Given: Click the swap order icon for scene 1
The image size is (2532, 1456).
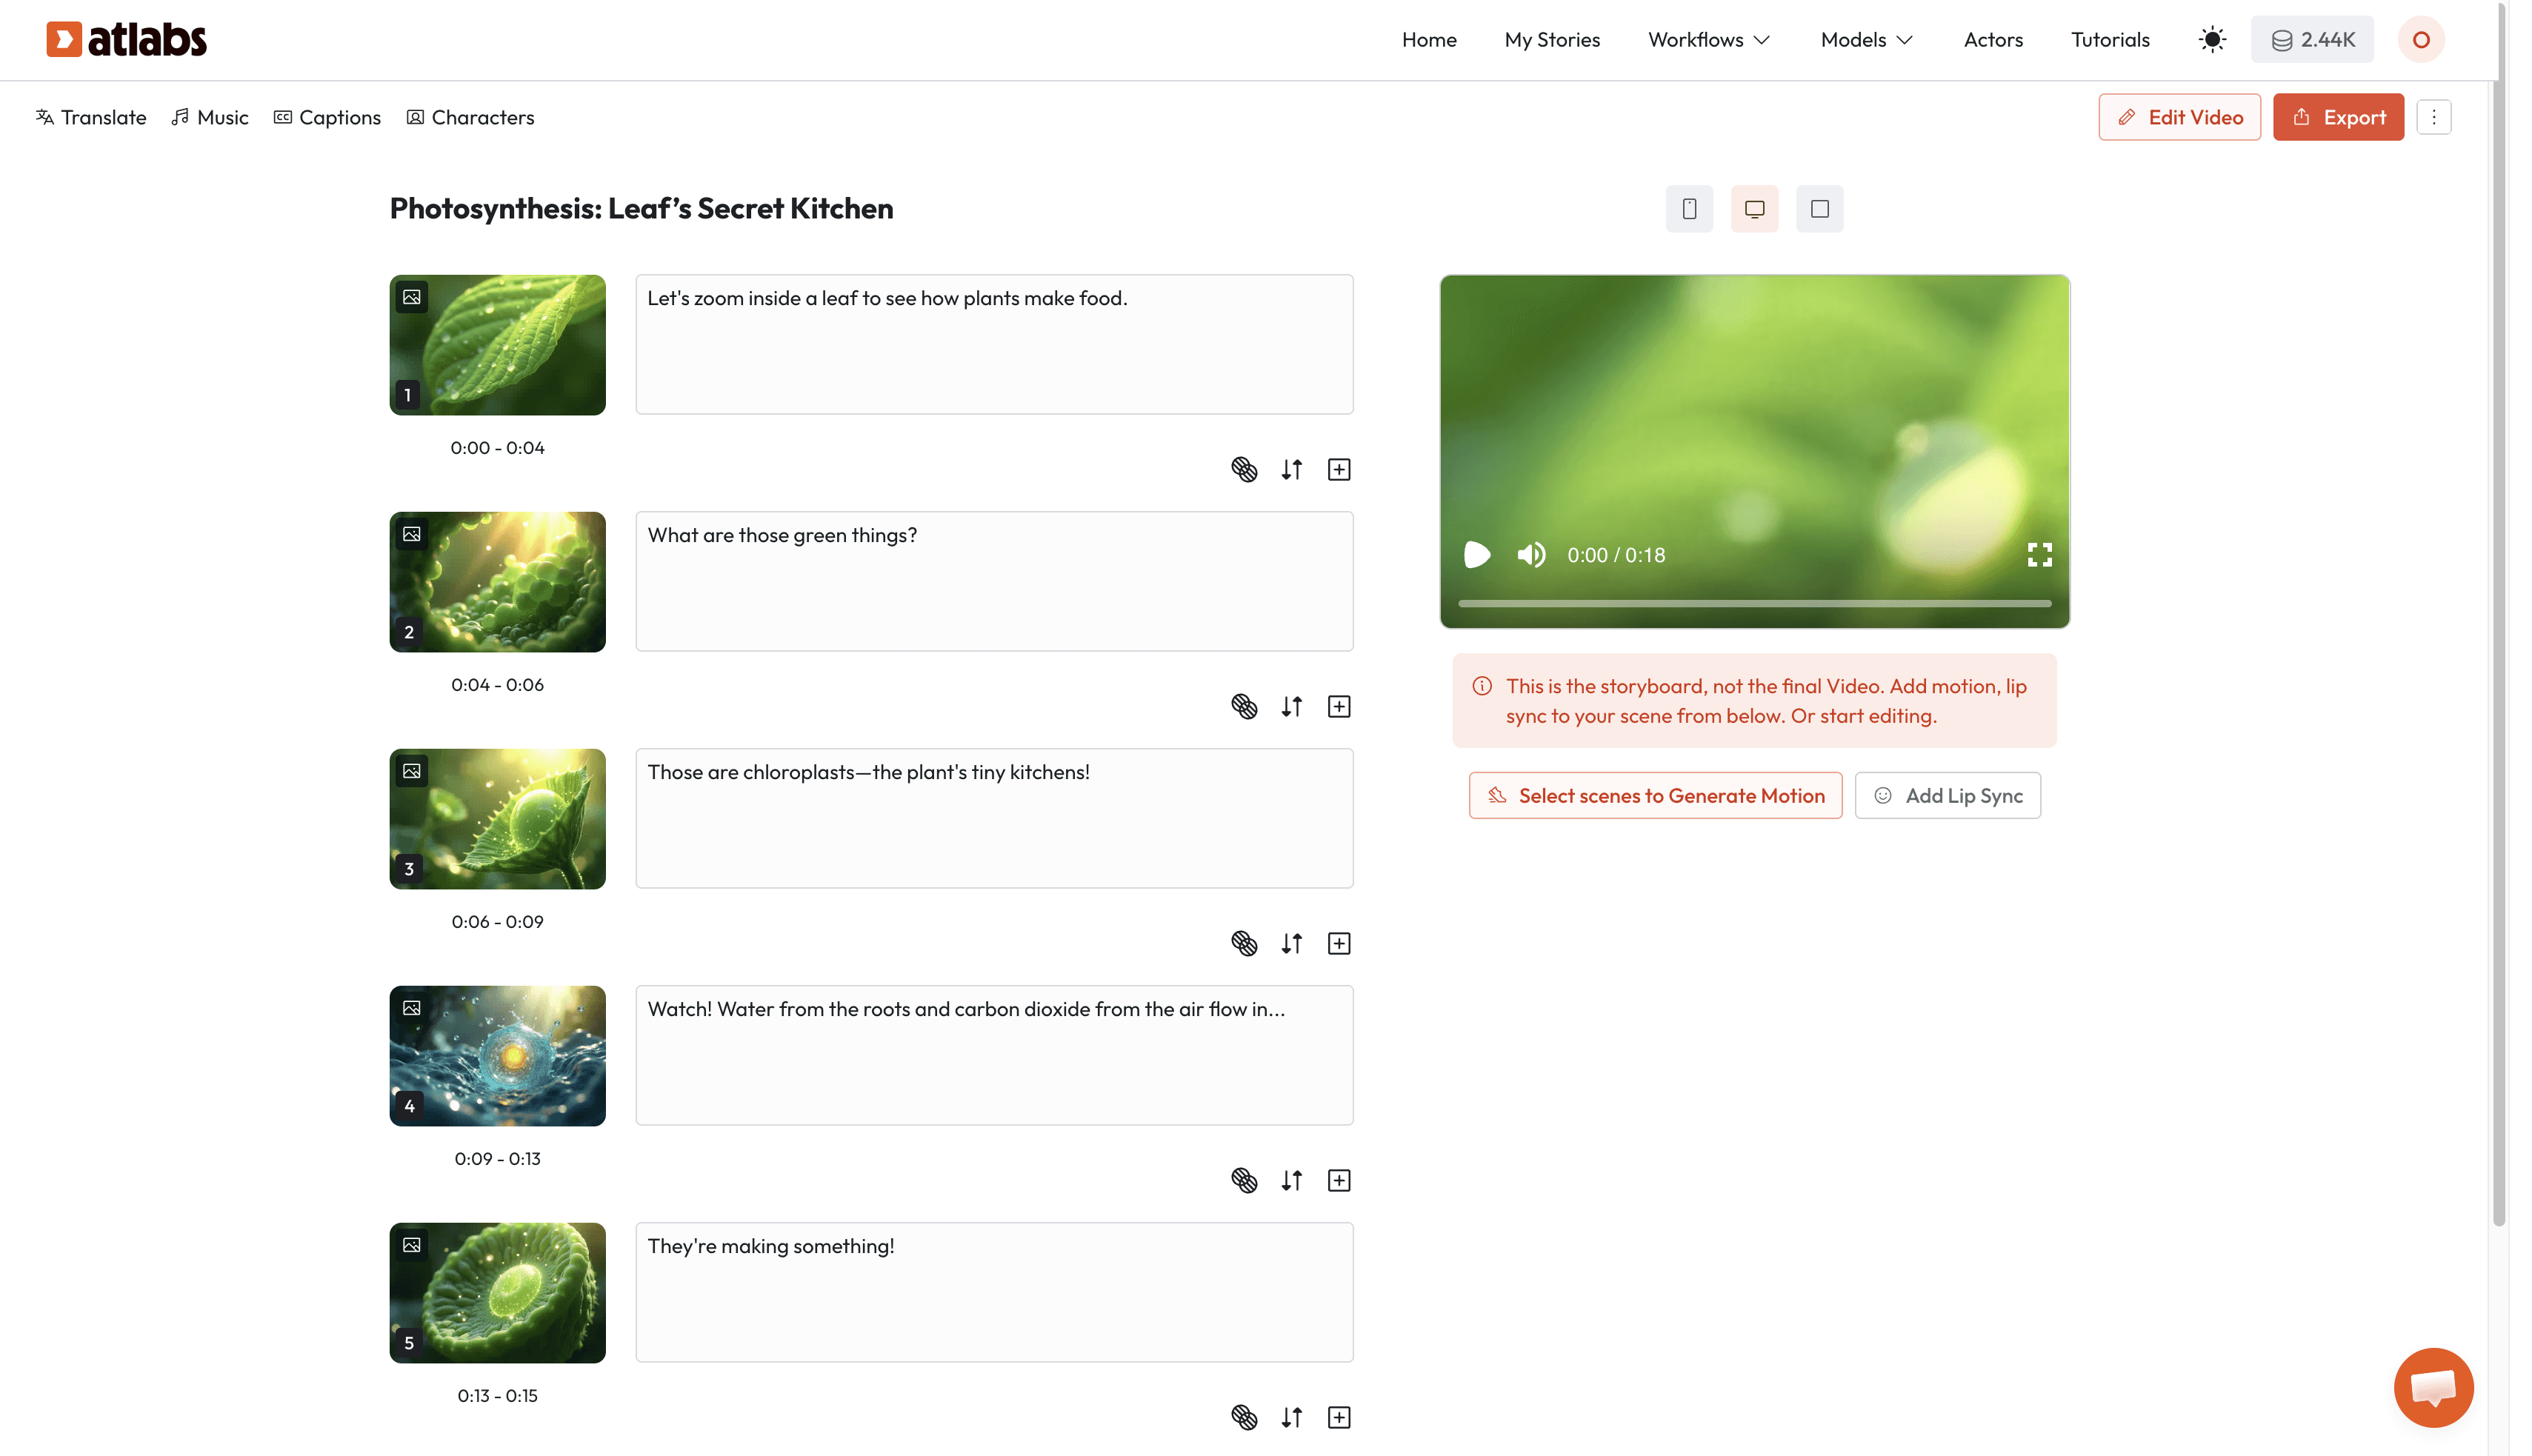Looking at the screenshot, I should tap(1291, 469).
